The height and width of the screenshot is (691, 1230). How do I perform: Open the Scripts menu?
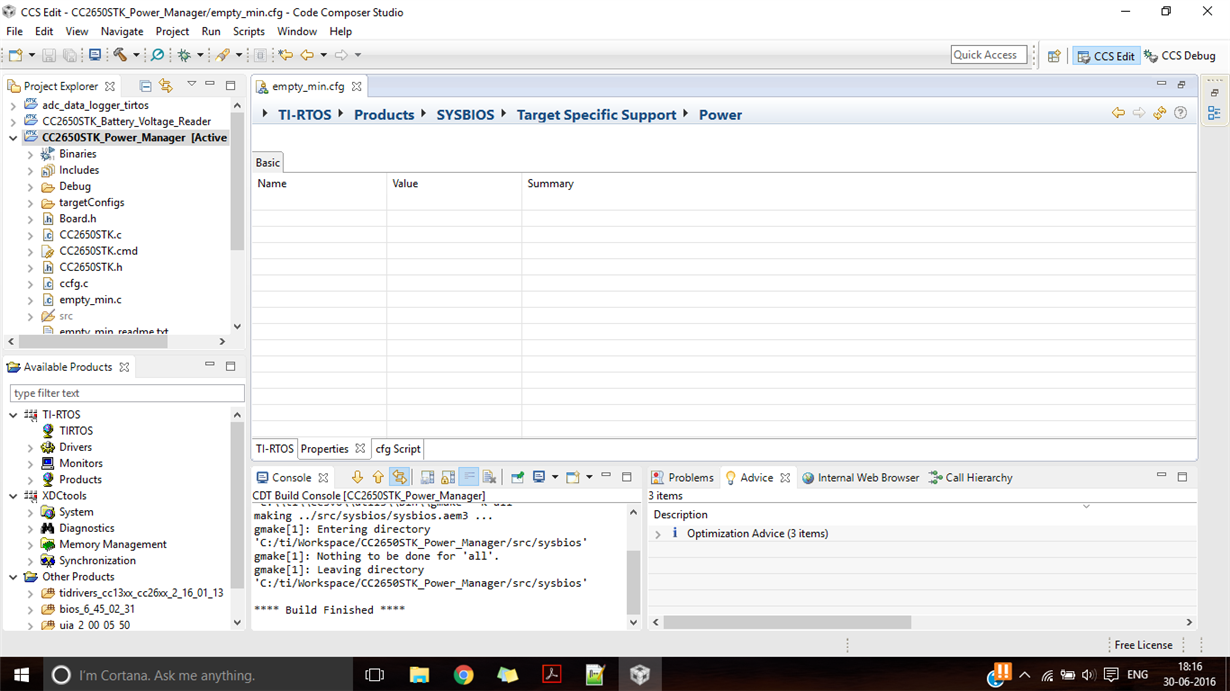tap(249, 31)
